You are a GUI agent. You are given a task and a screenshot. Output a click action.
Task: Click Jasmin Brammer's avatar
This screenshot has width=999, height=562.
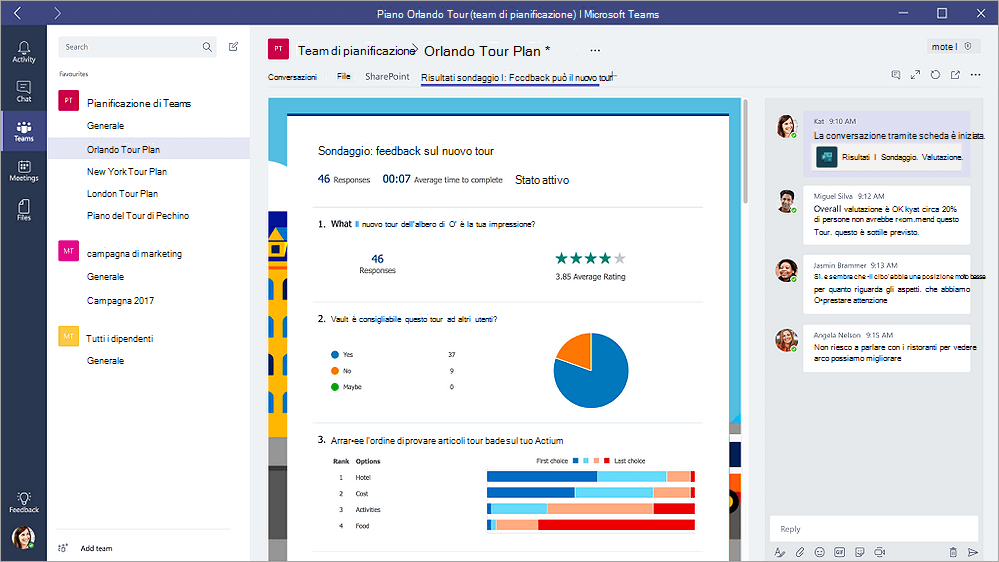pos(787,270)
